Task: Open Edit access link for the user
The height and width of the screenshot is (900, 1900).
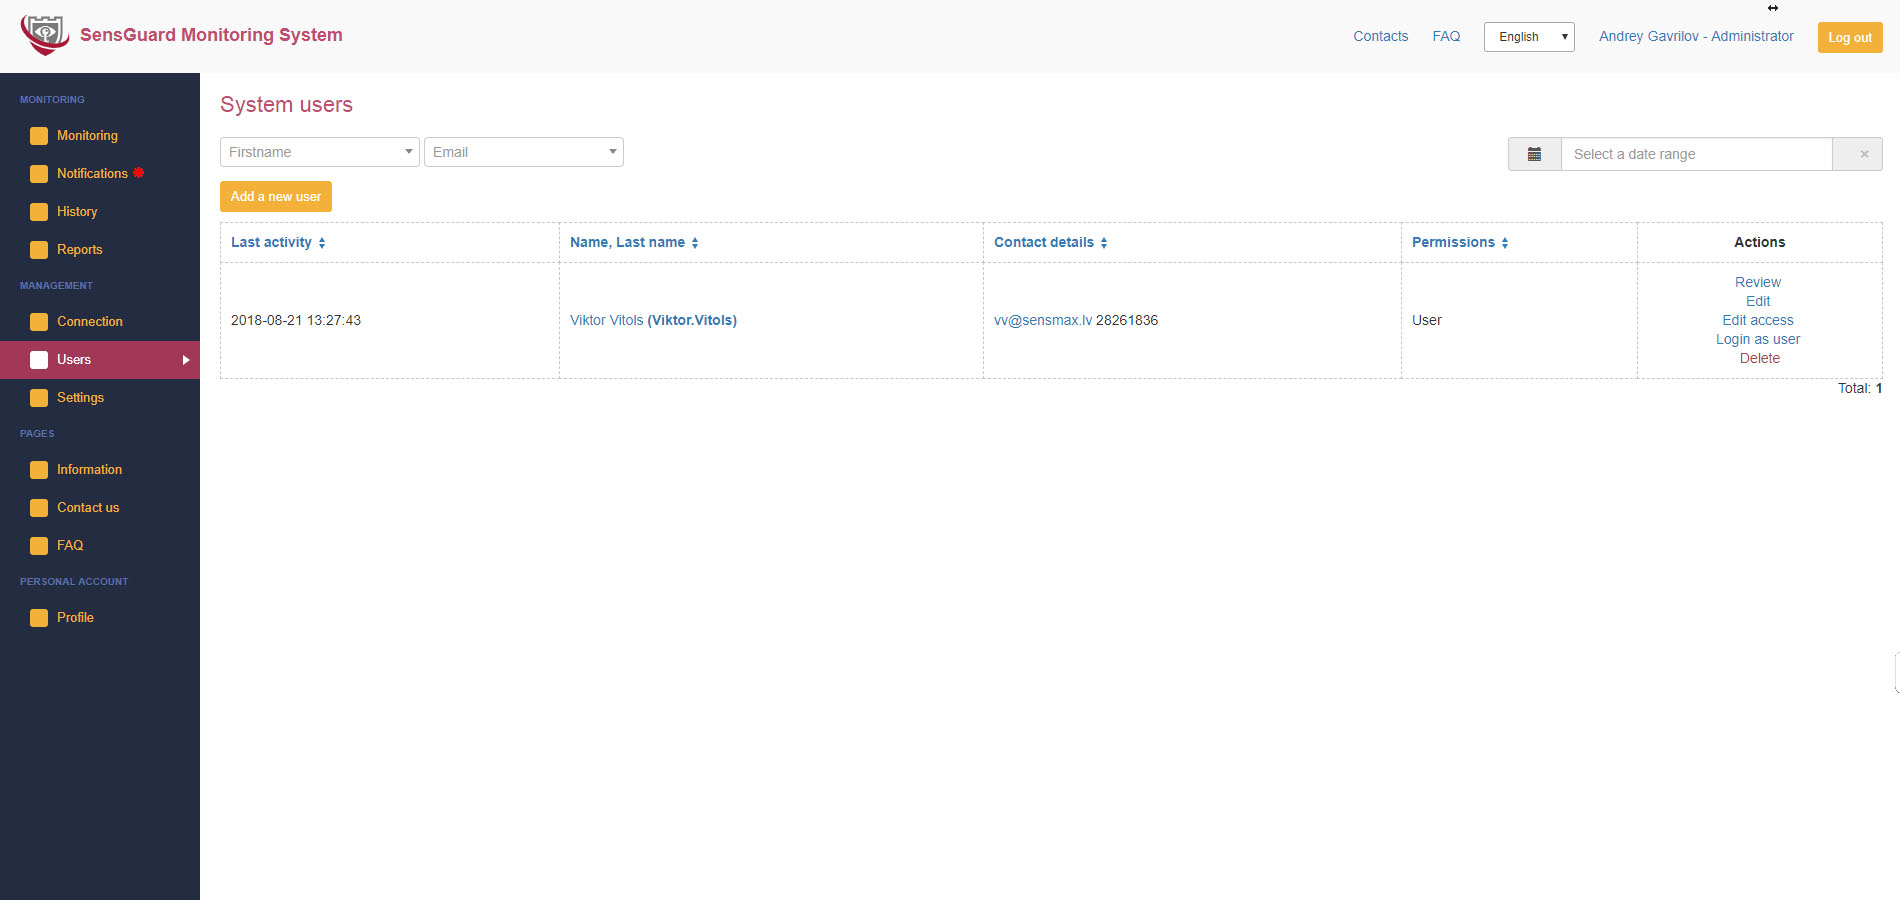Action: tap(1757, 321)
